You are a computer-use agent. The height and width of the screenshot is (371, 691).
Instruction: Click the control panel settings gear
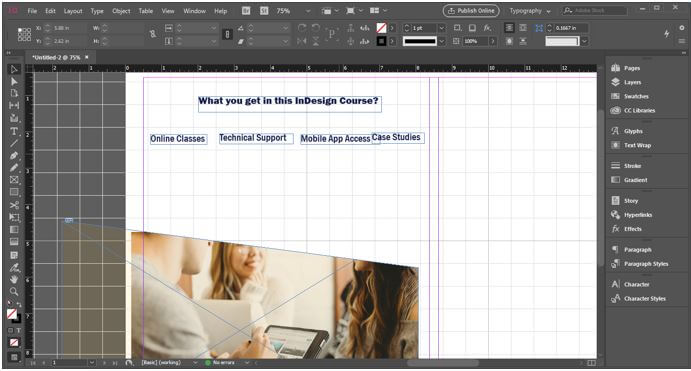tap(682, 28)
